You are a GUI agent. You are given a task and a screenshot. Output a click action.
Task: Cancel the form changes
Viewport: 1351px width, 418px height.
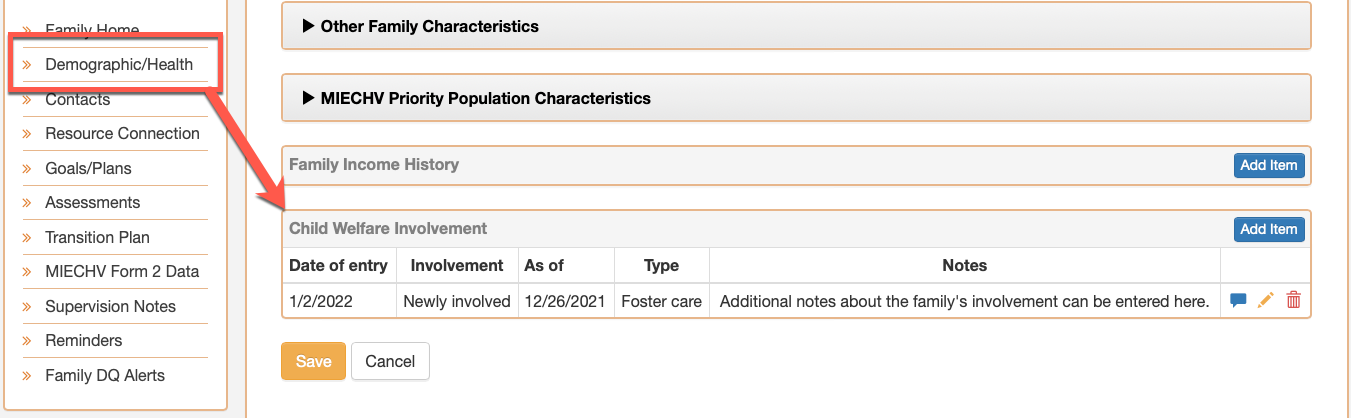(390, 361)
